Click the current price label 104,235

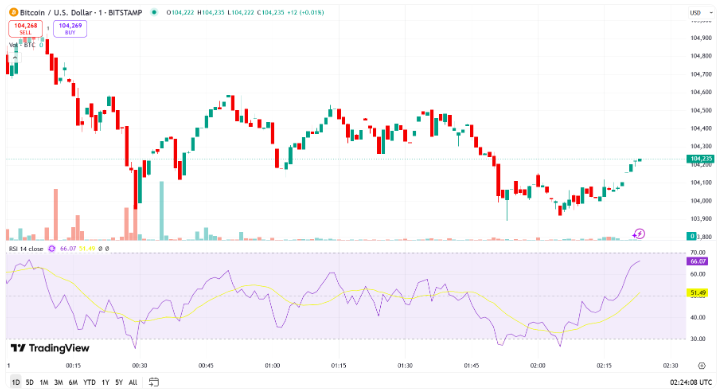[700, 158]
